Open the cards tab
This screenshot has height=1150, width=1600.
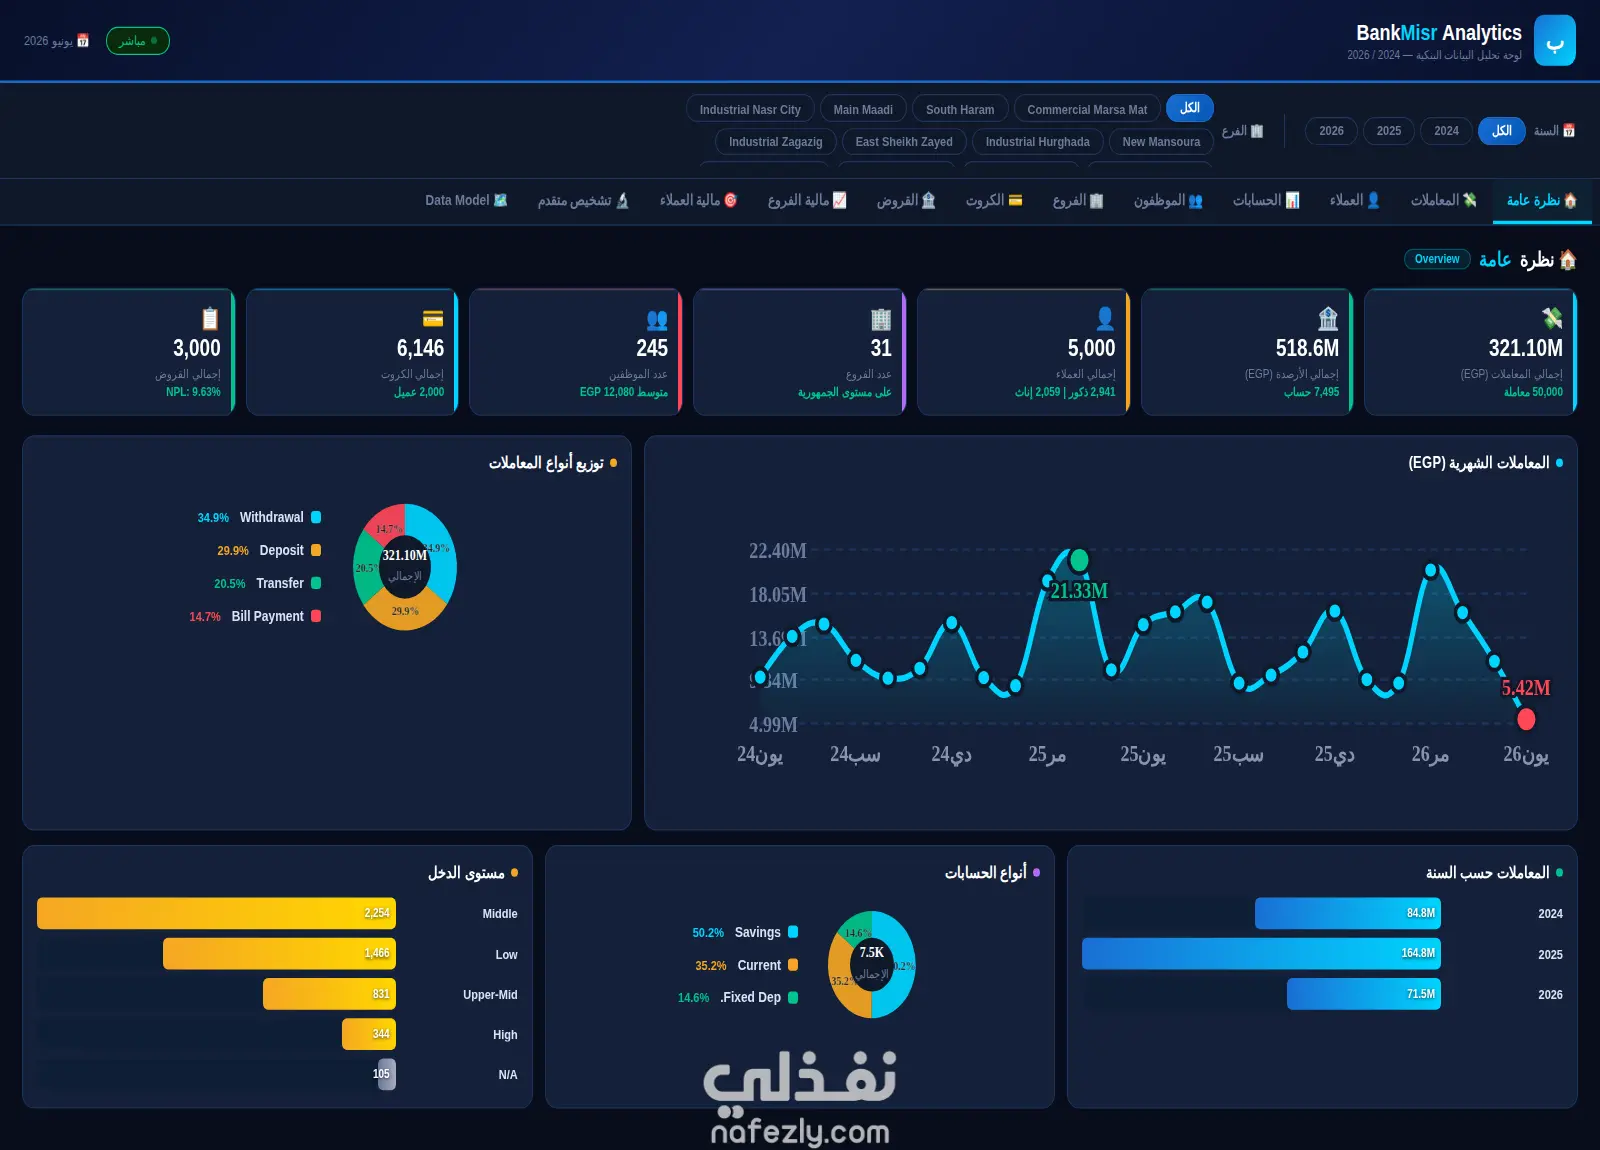tap(994, 201)
